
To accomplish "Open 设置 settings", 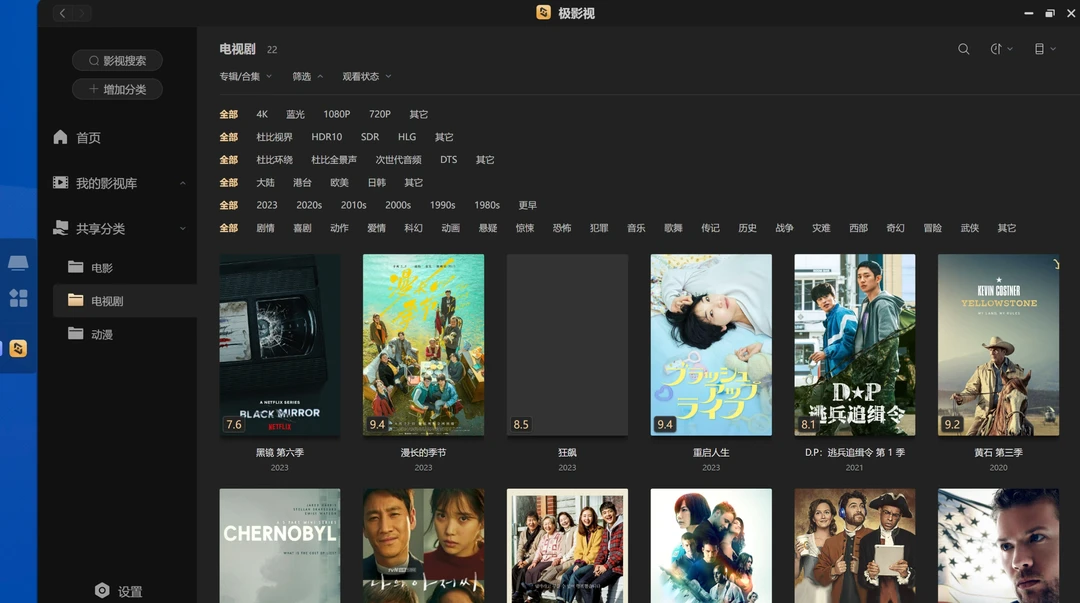I will [x=118, y=591].
